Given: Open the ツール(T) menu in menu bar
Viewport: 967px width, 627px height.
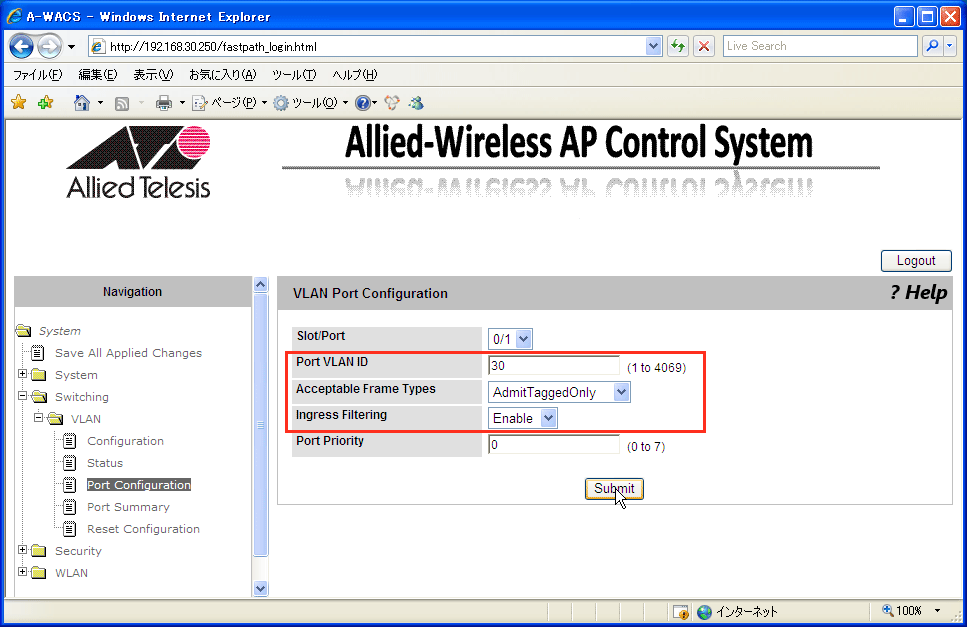Looking at the screenshot, I should pos(294,75).
